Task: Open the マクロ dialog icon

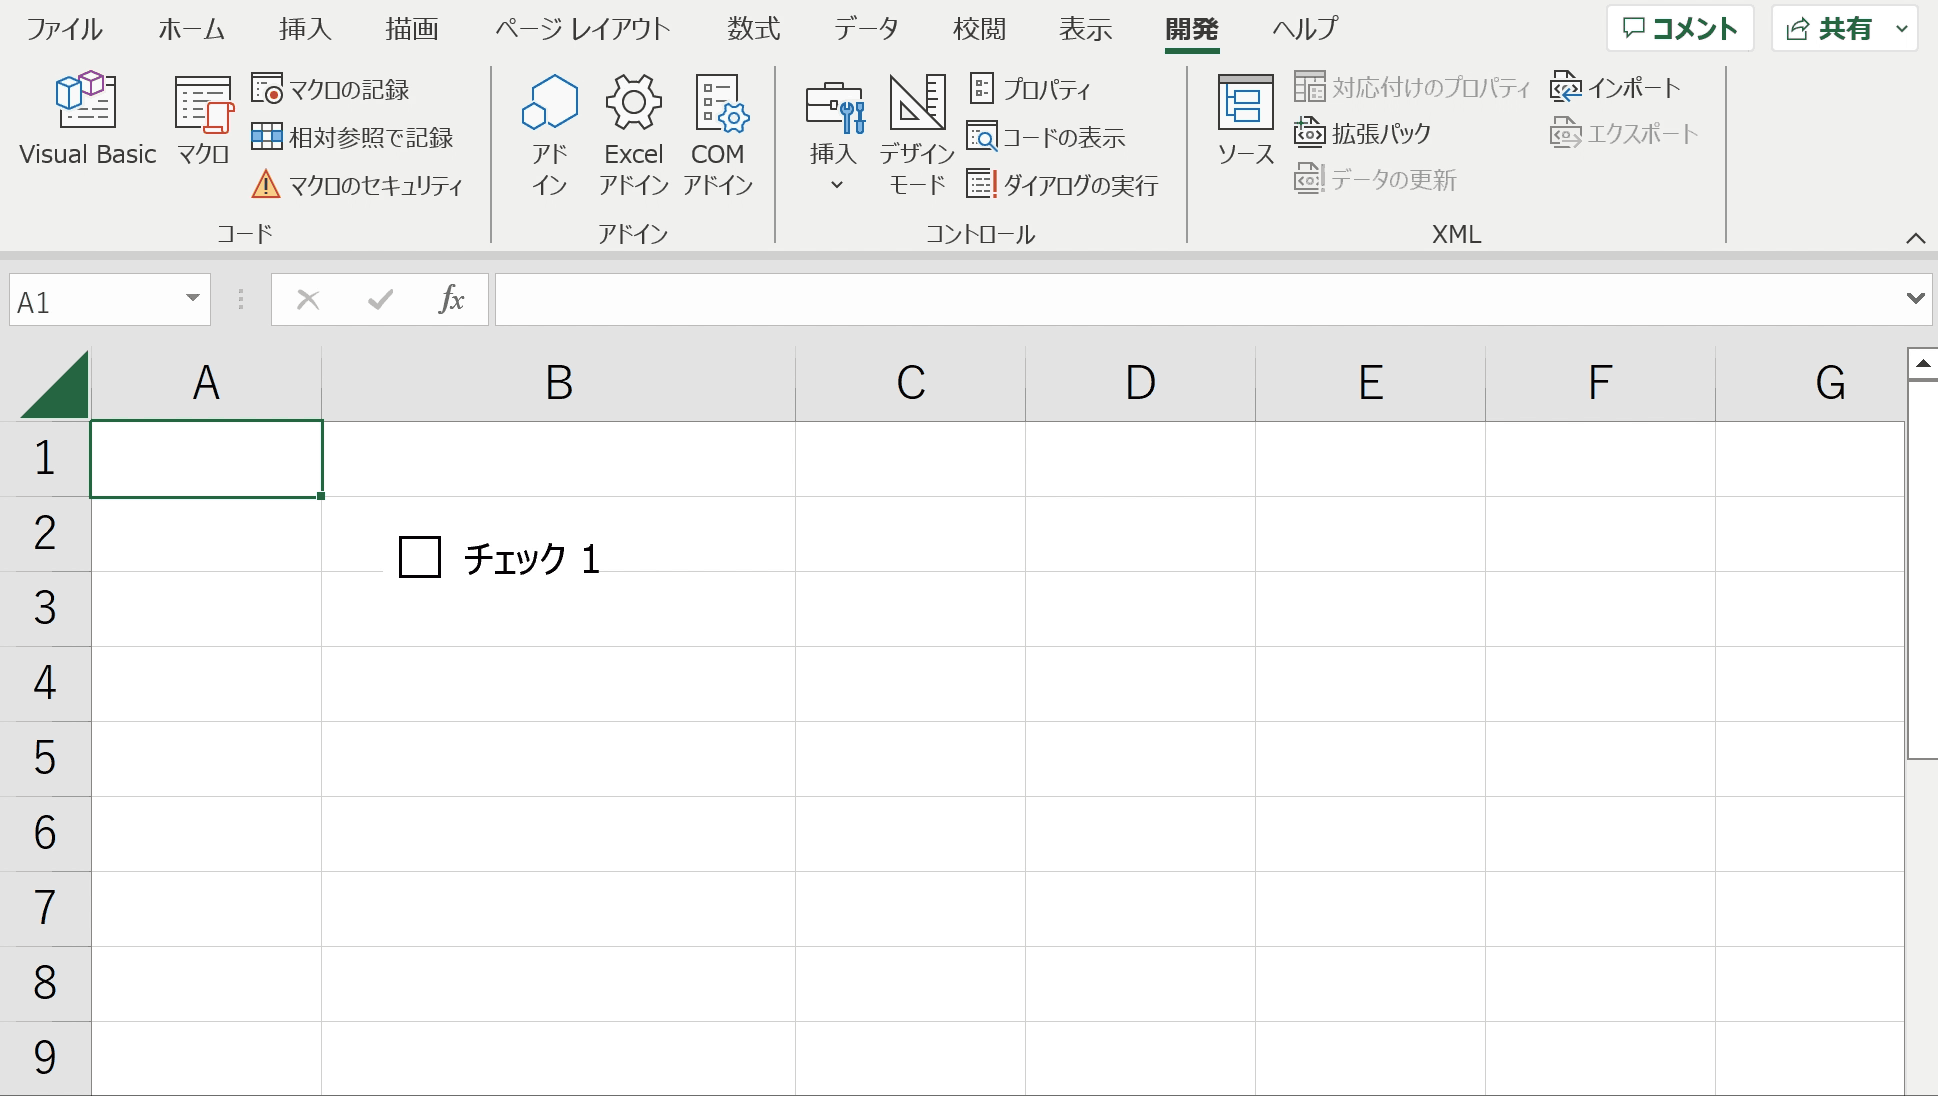Action: pyautogui.click(x=204, y=118)
